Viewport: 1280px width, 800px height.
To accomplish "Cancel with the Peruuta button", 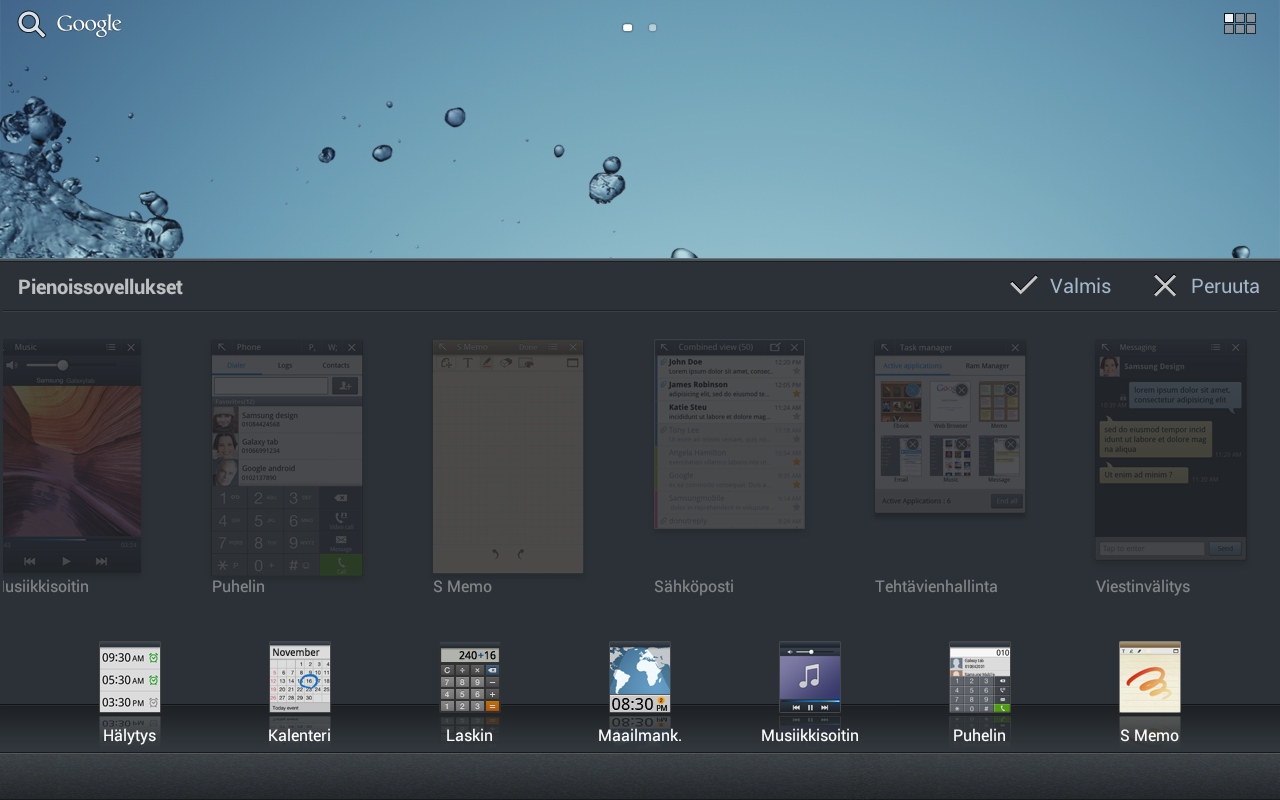I will click(x=1206, y=286).
